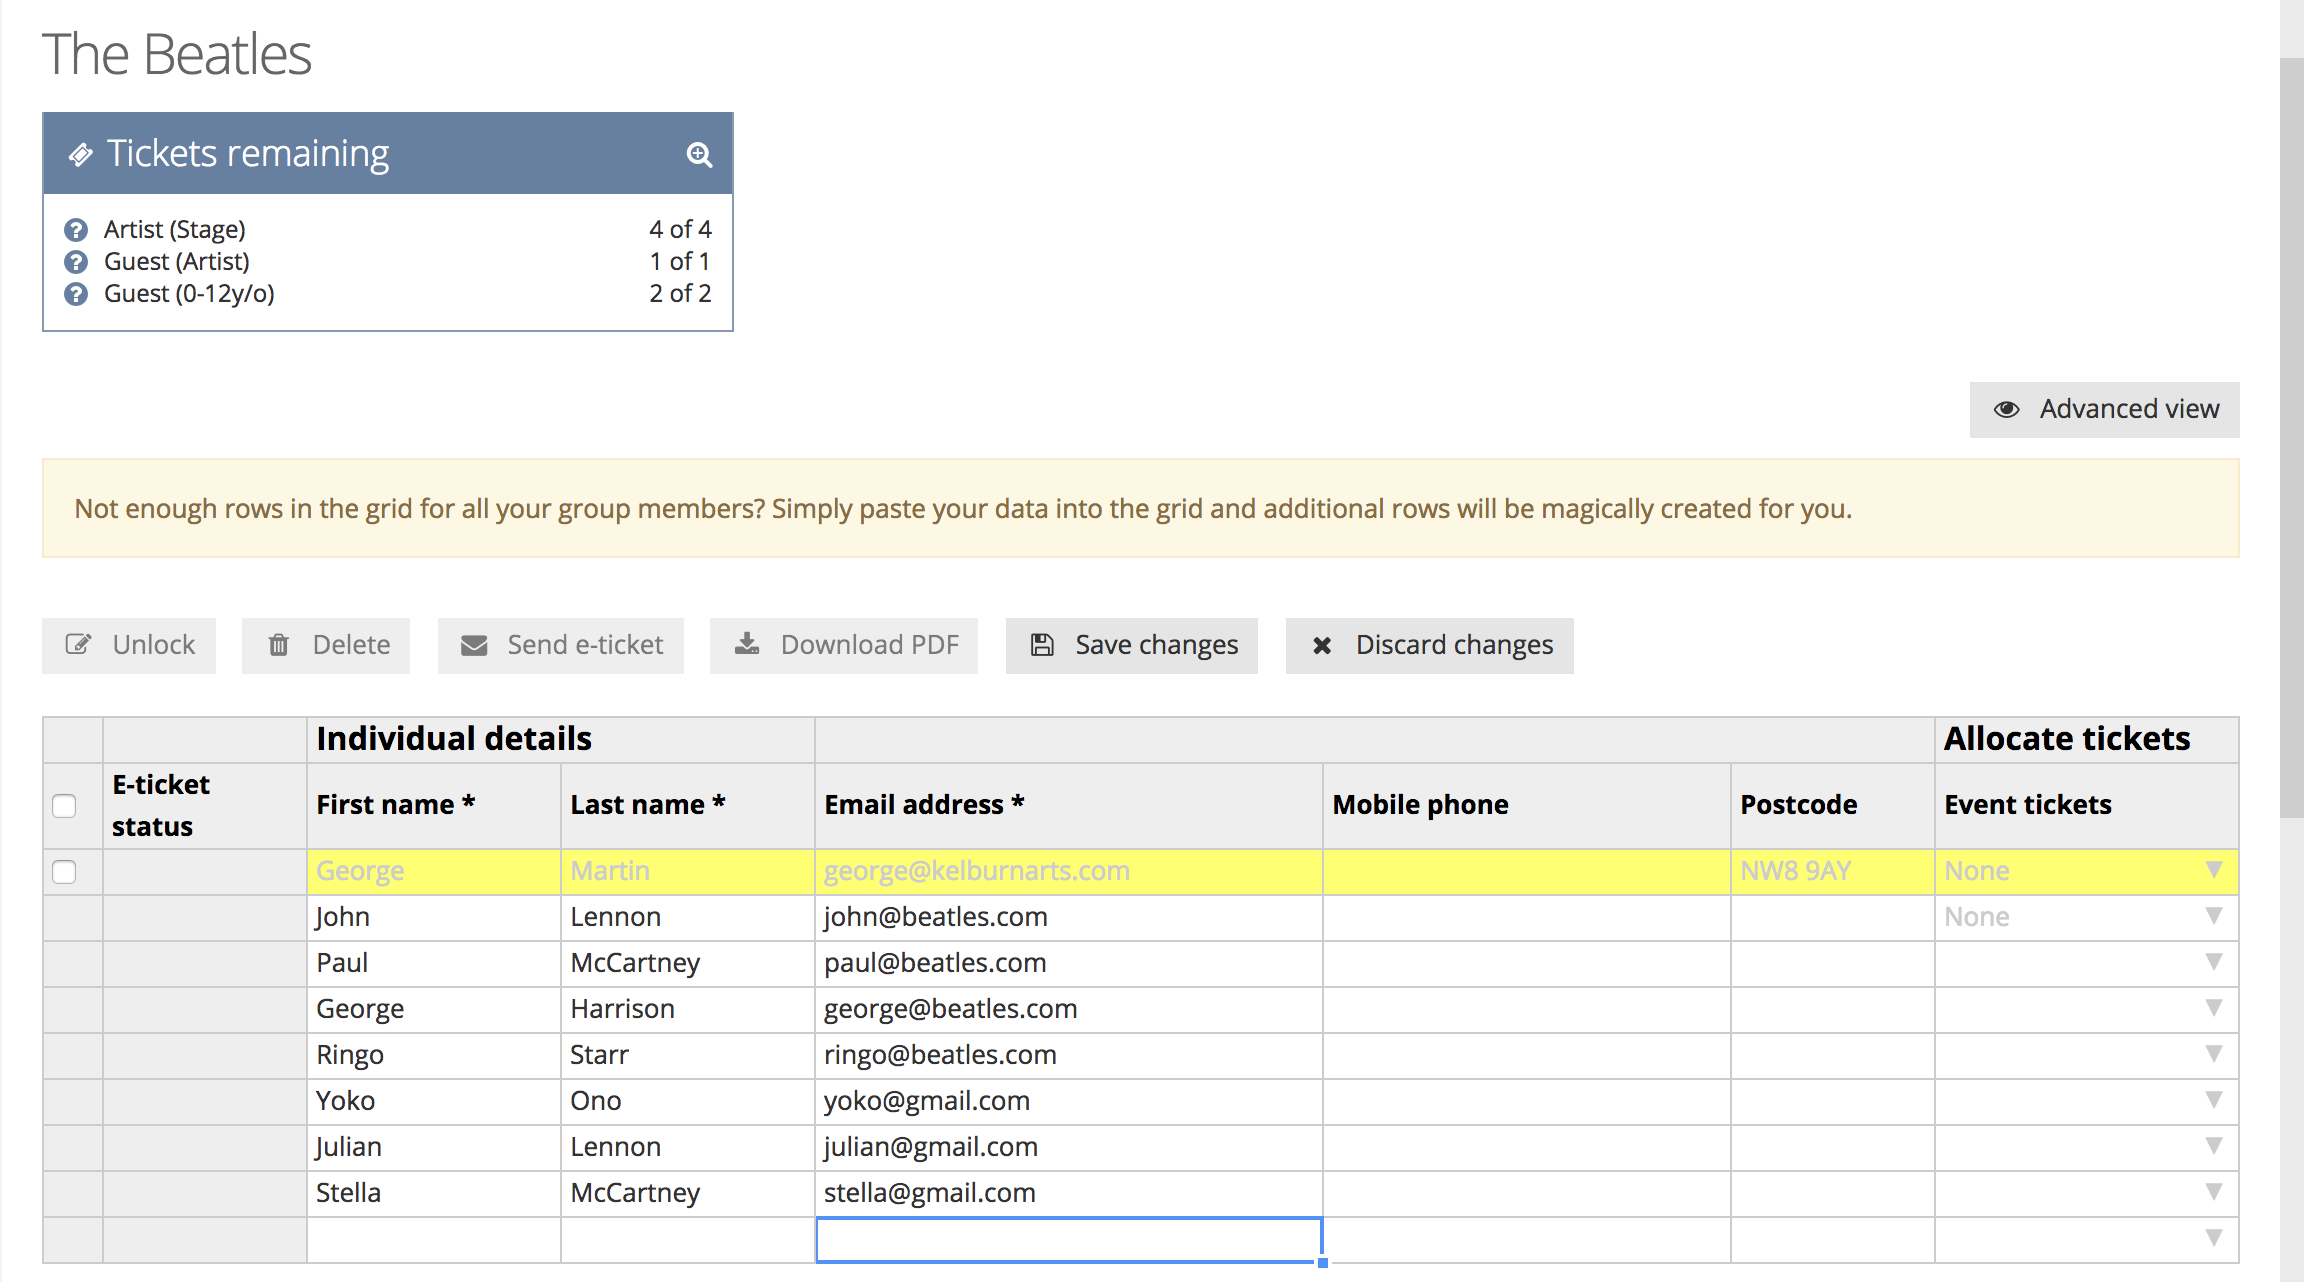
Task: Click empty first name cell in last row
Action: point(433,1240)
